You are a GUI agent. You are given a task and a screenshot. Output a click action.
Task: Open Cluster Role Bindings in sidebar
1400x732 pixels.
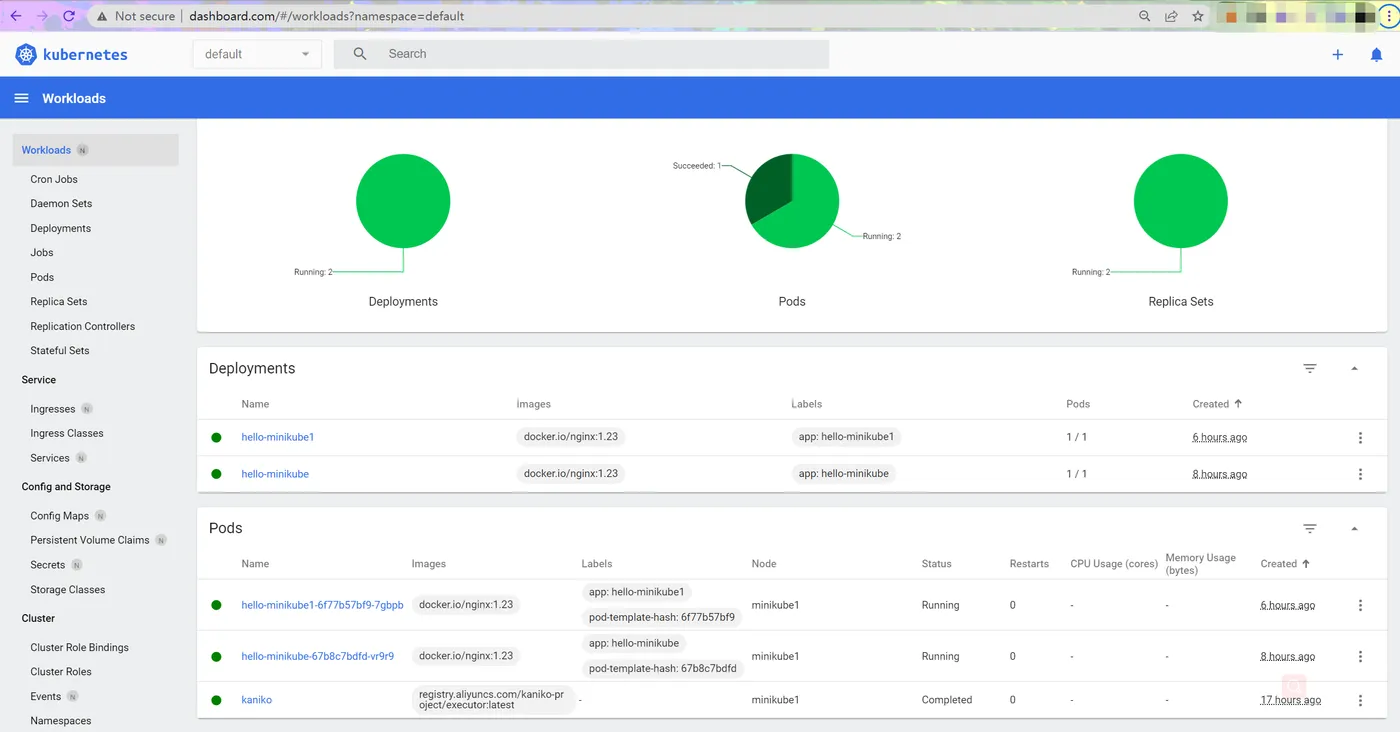(80, 647)
